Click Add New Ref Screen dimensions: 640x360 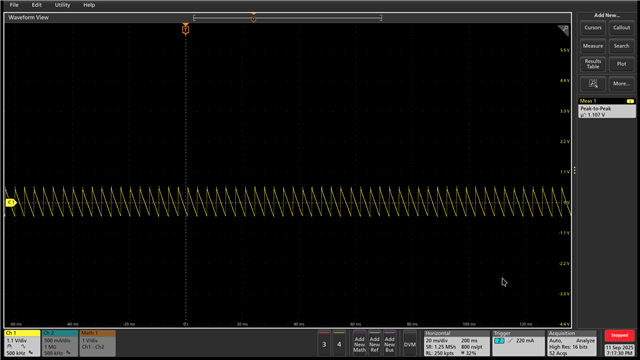point(374,344)
